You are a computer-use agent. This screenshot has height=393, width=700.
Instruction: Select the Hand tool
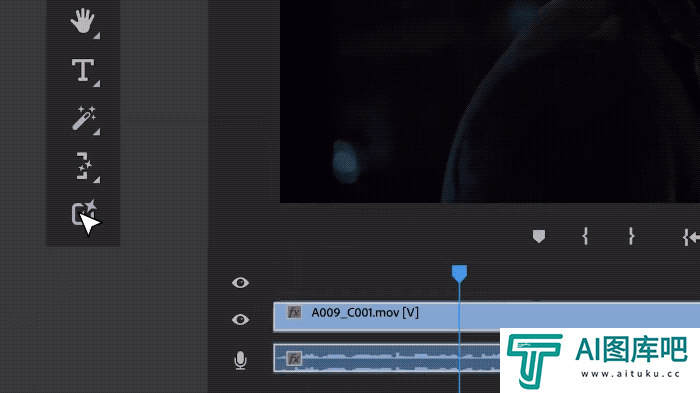point(82,21)
